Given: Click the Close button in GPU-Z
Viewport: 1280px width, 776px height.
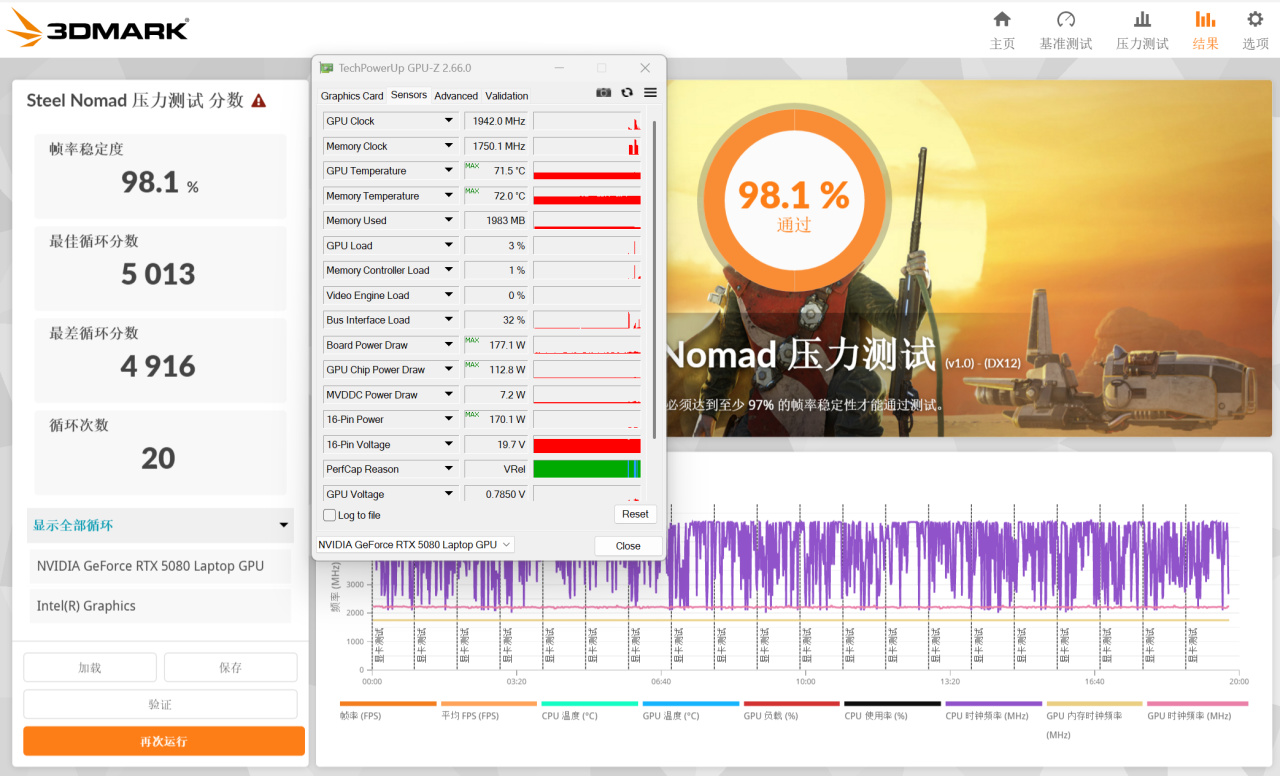Looking at the screenshot, I should click(628, 546).
